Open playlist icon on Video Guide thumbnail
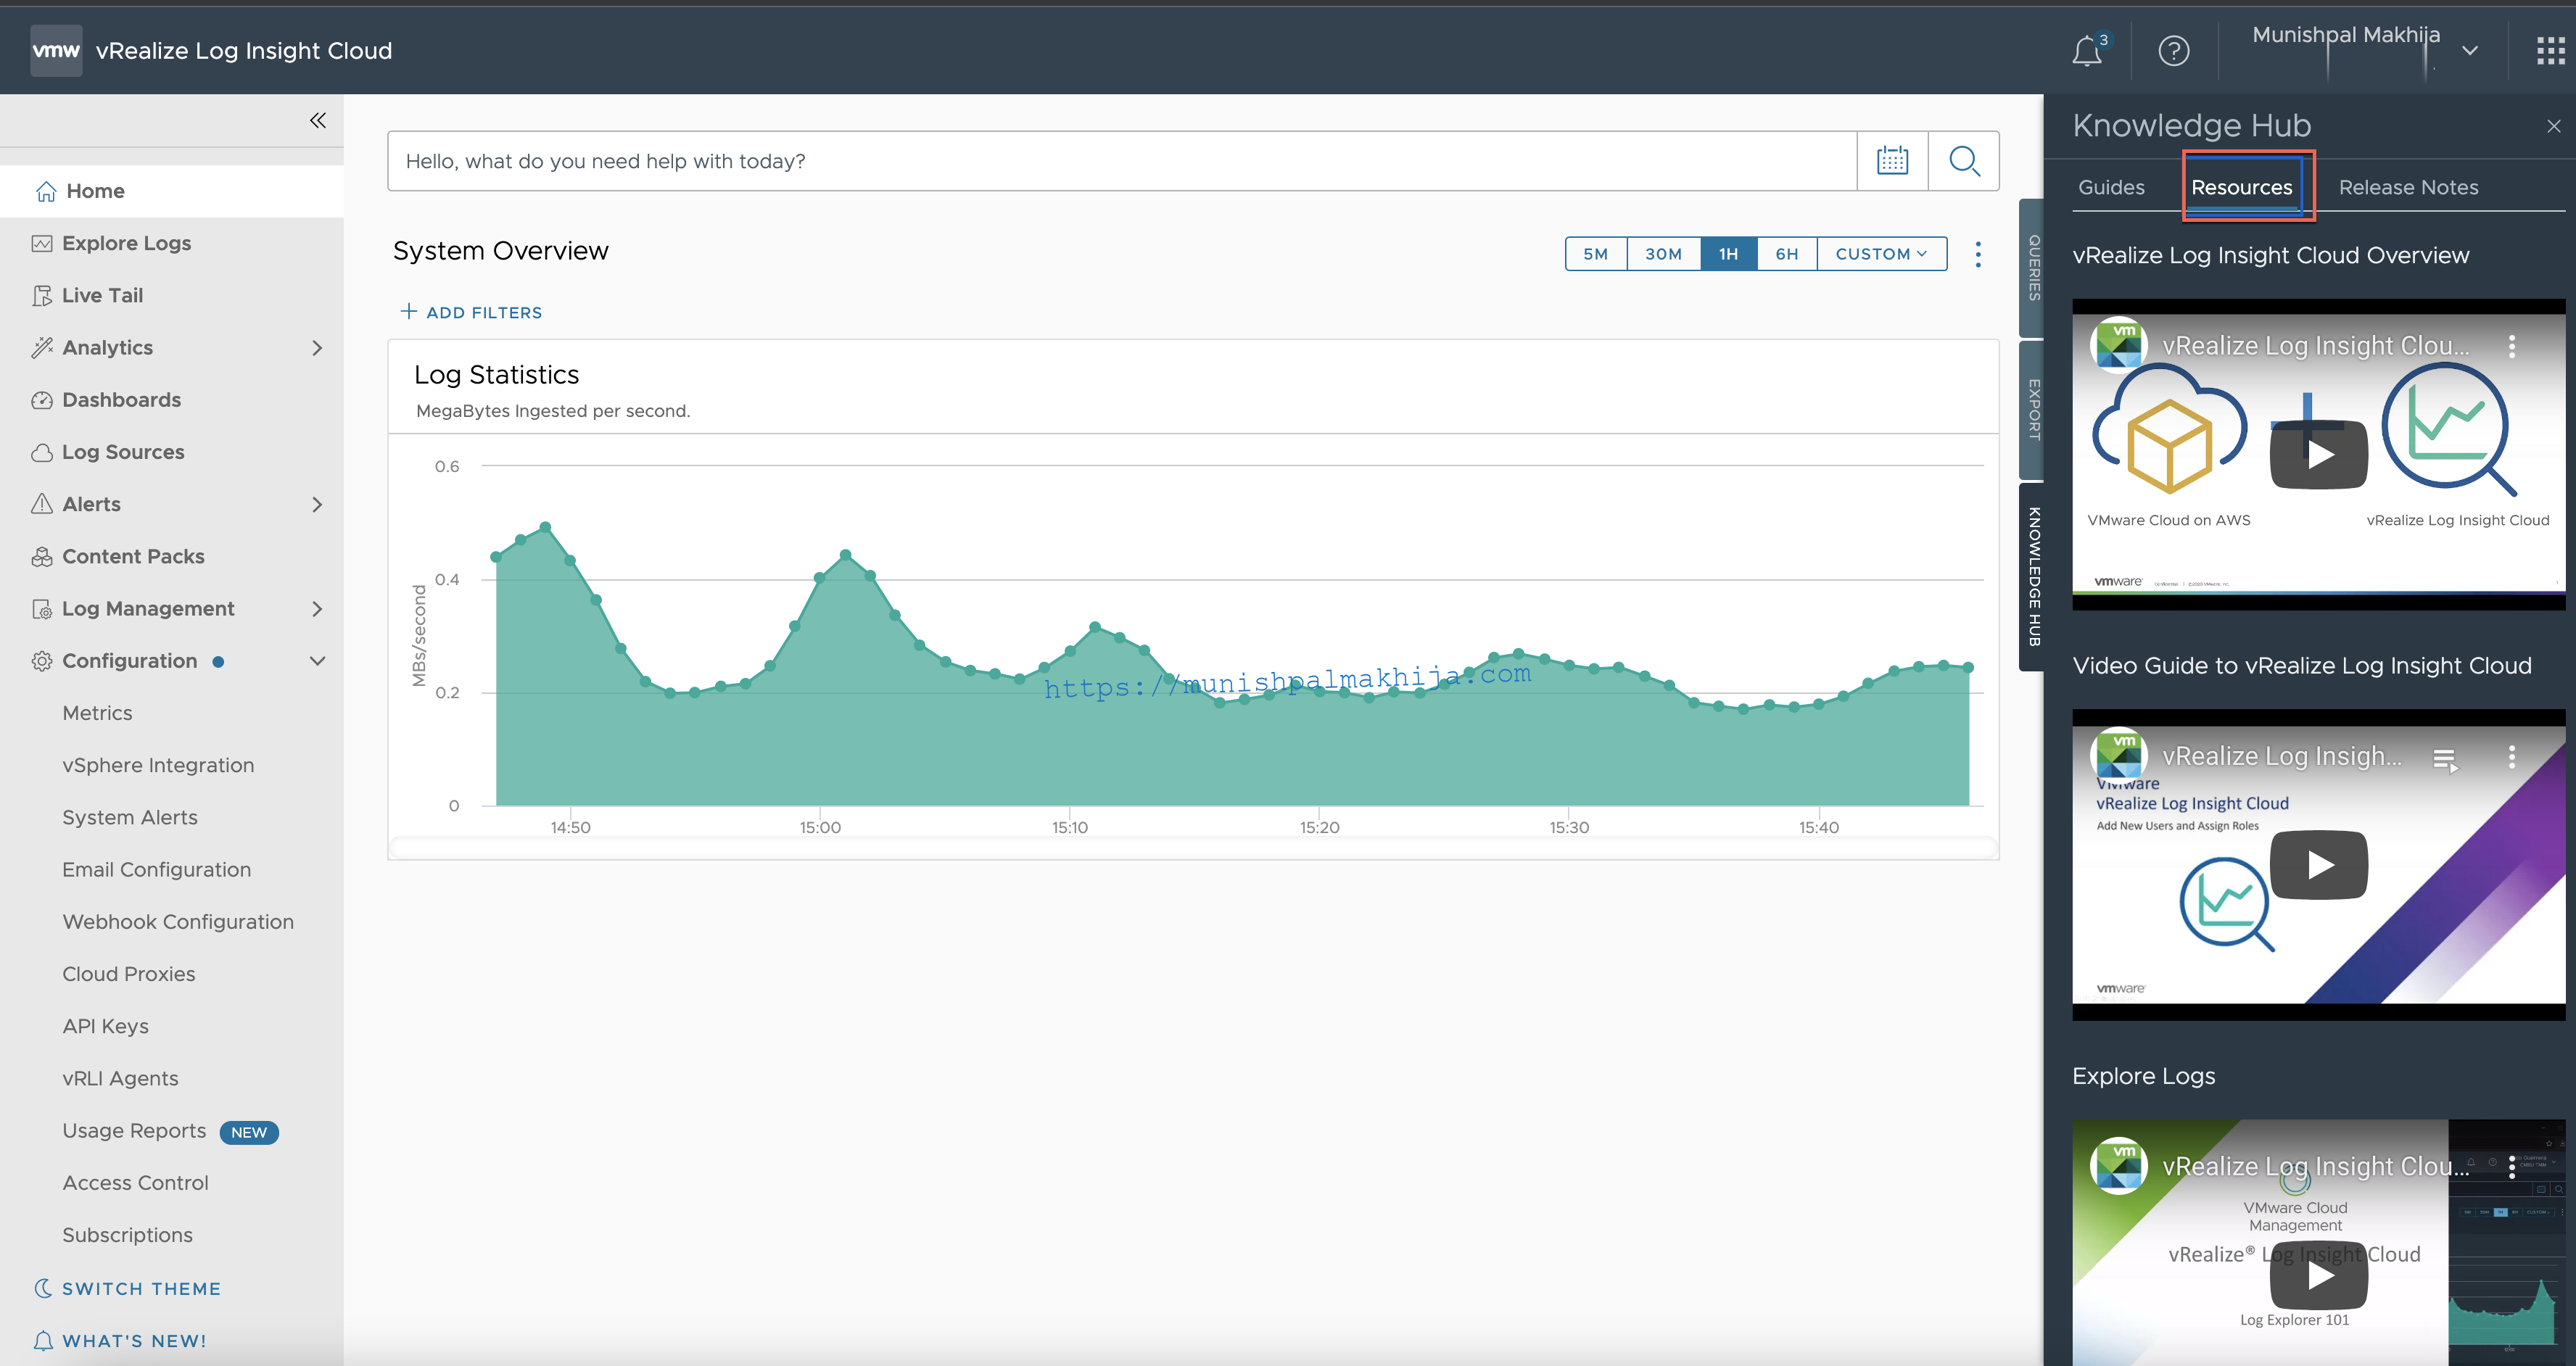Screen dimensions: 2576x1366 click(2445, 760)
